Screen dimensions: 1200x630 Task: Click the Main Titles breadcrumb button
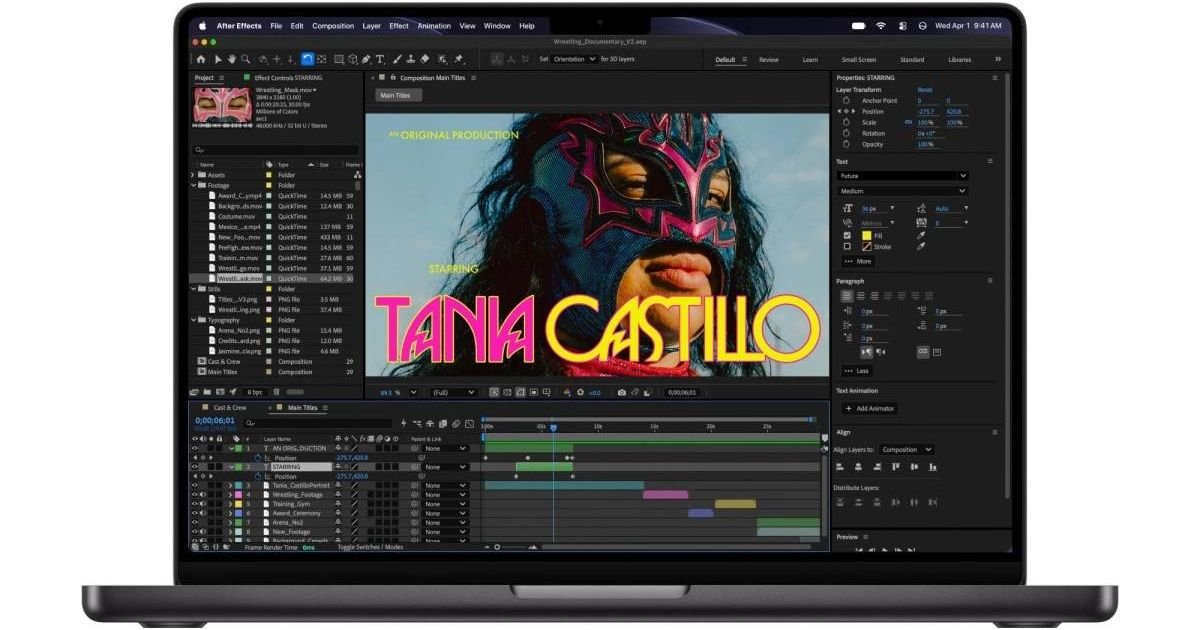(x=397, y=96)
